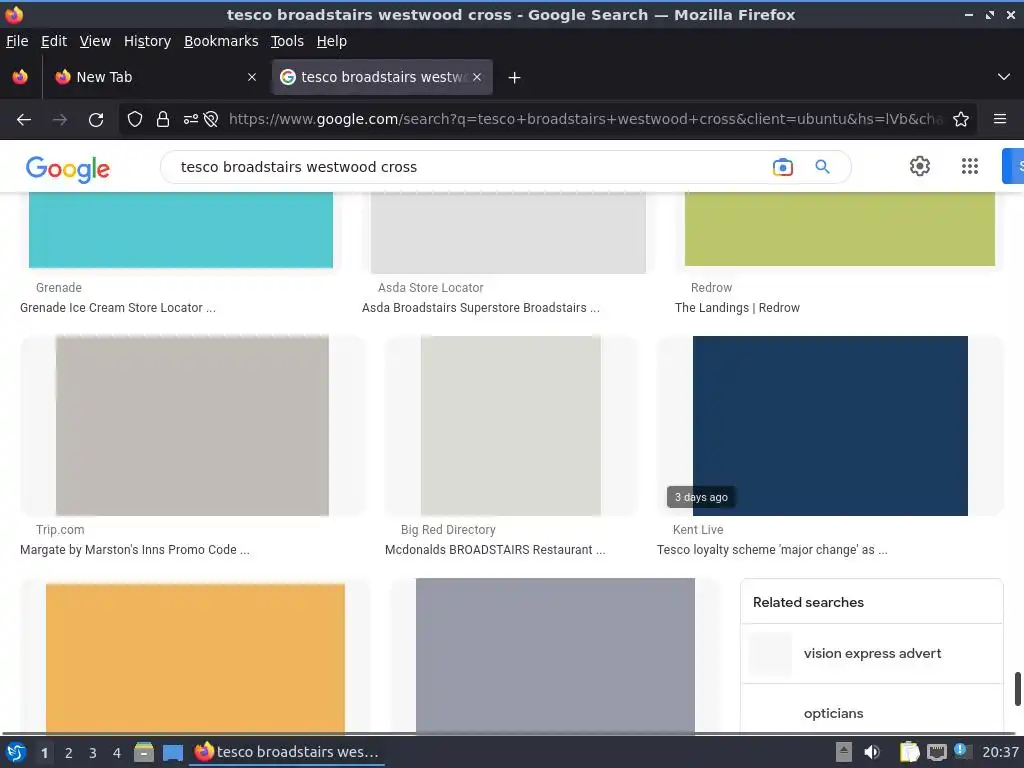Open the Help menu

[x=332, y=41]
